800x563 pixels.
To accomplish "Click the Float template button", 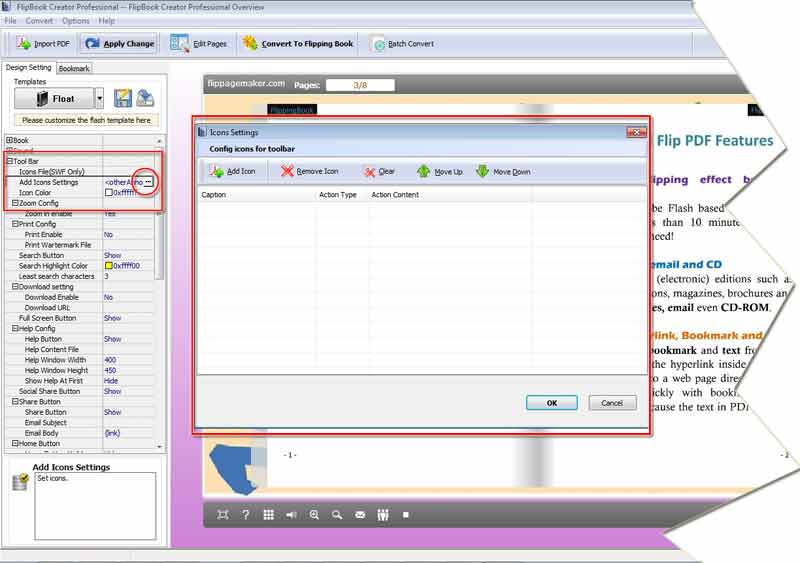I will 55,98.
